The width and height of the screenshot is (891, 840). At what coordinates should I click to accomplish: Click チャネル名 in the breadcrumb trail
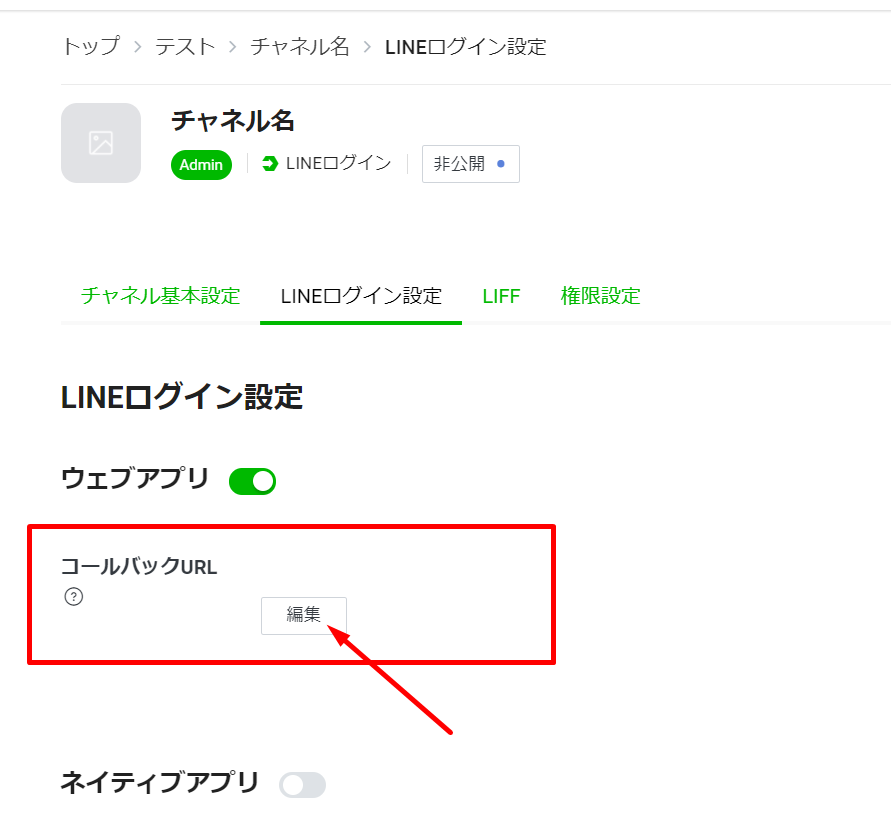(299, 47)
